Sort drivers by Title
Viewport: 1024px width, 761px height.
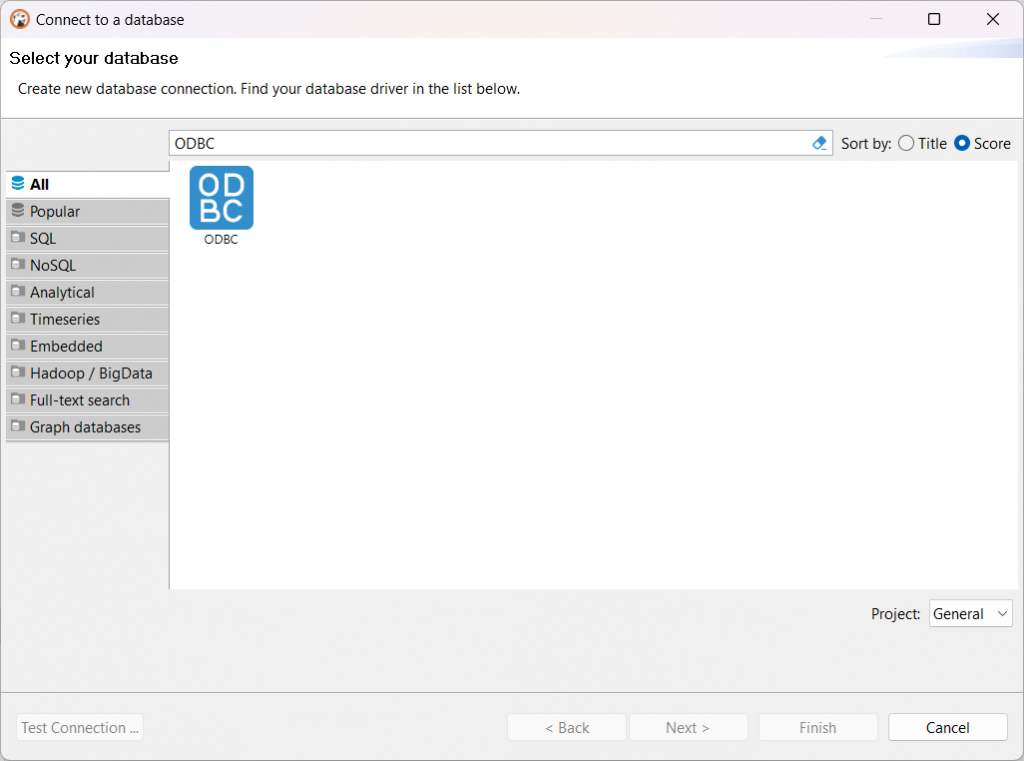(x=922, y=144)
